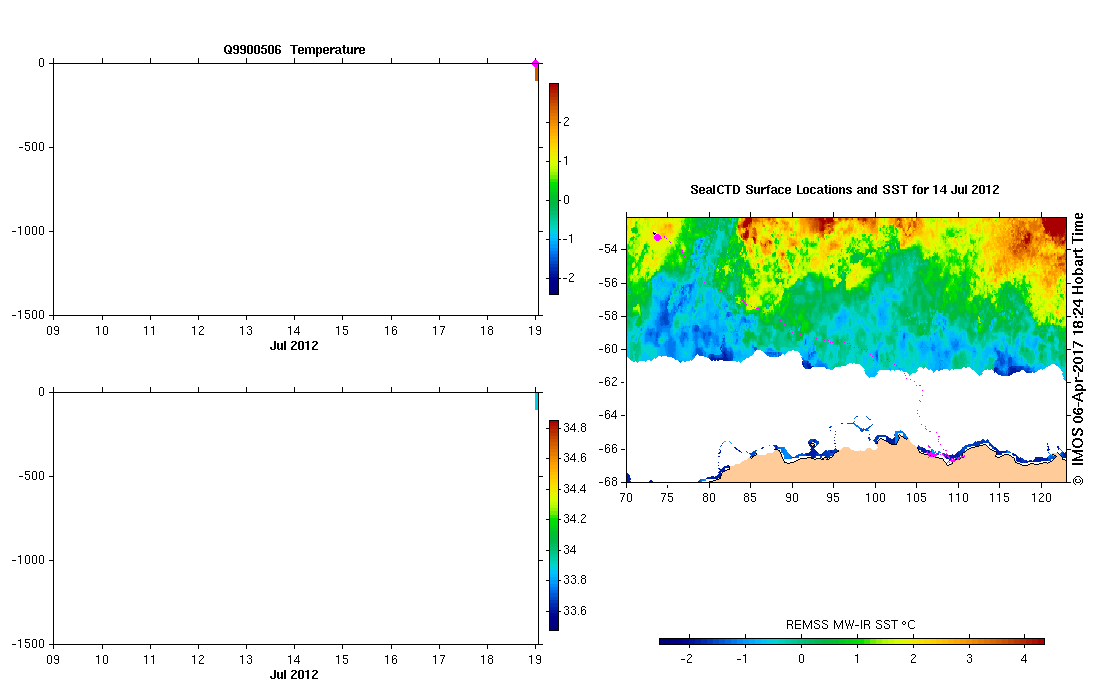The width and height of the screenshot is (1099, 700).
Task: Click the orange temperature profile bar at 19 Jul
Action: point(537,73)
